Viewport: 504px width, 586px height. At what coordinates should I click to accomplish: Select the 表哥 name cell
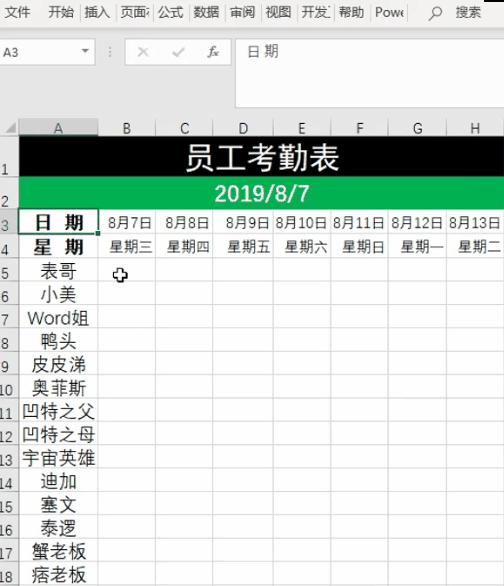coord(59,270)
